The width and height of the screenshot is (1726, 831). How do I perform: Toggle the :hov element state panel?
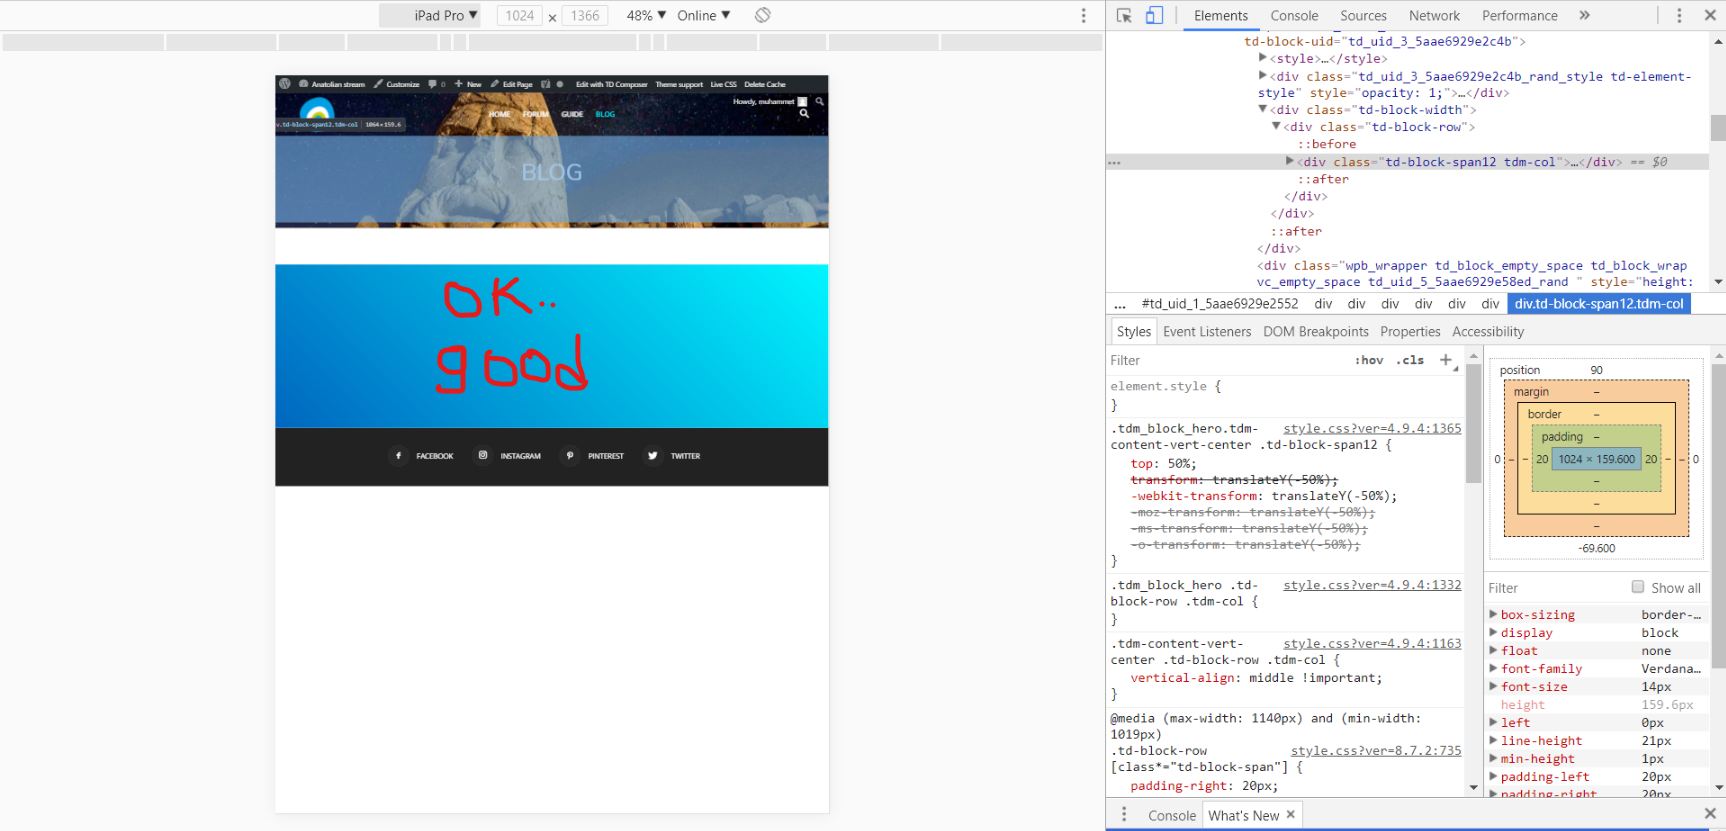click(1369, 360)
